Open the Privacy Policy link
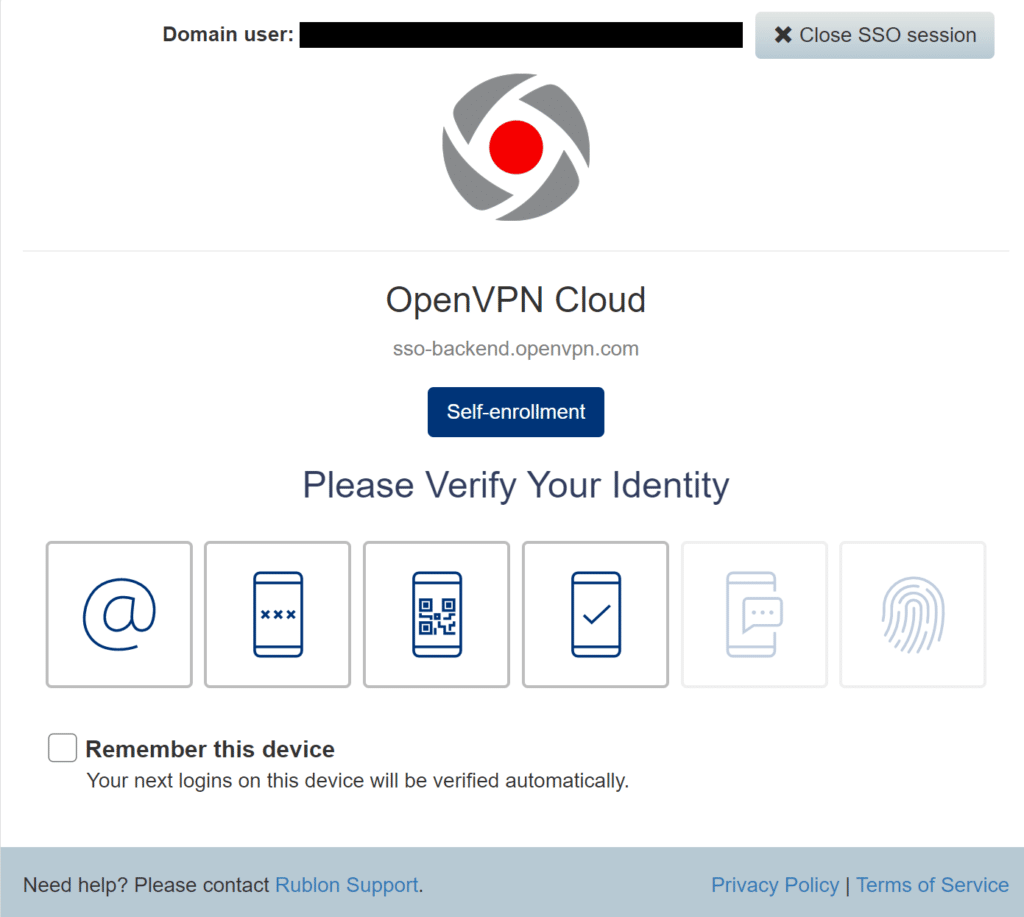Screen dimensions: 1024x917 (775, 885)
